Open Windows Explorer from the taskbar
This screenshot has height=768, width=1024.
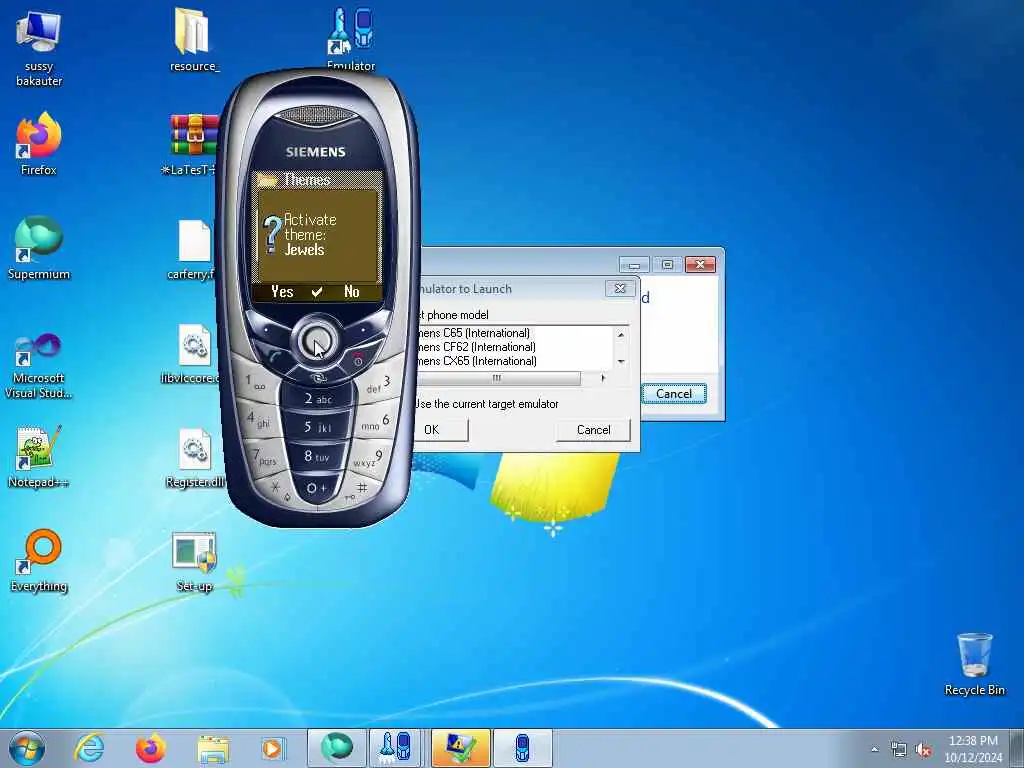click(213, 748)
